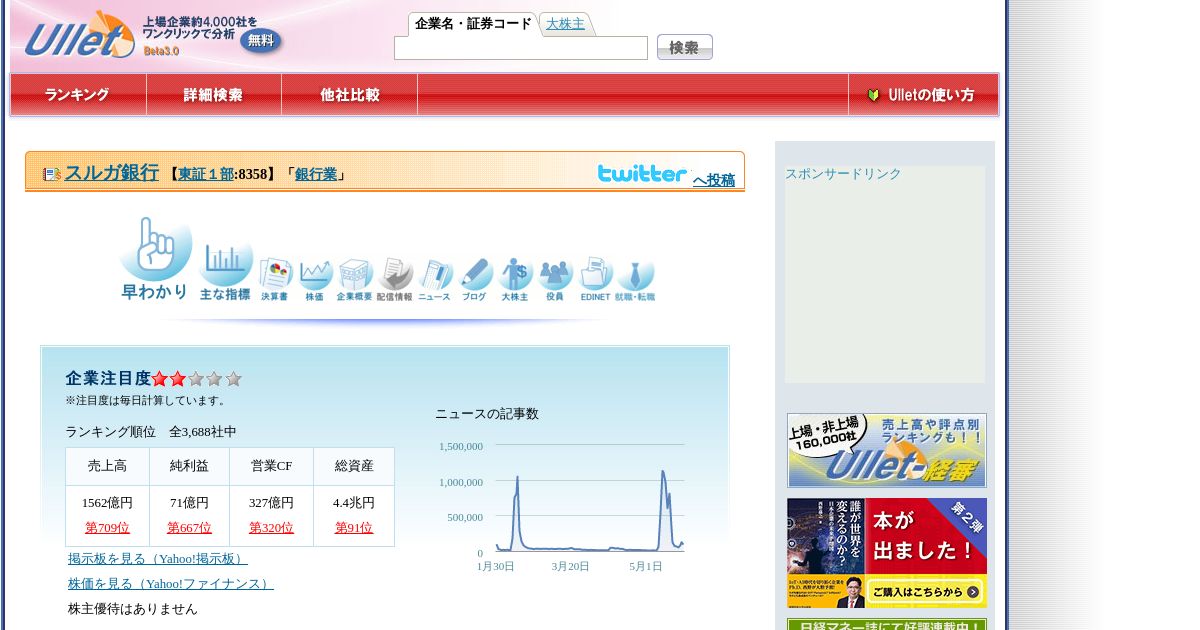Open the 決算書 financial statements icon

click(275, 279)
